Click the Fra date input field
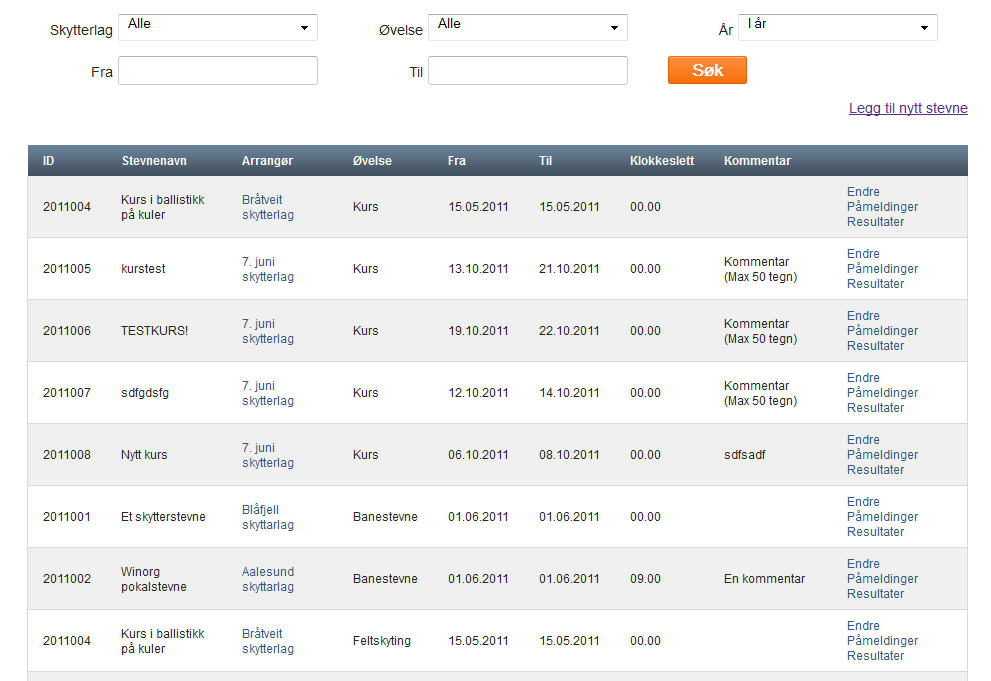 click(x=218, y=71)
